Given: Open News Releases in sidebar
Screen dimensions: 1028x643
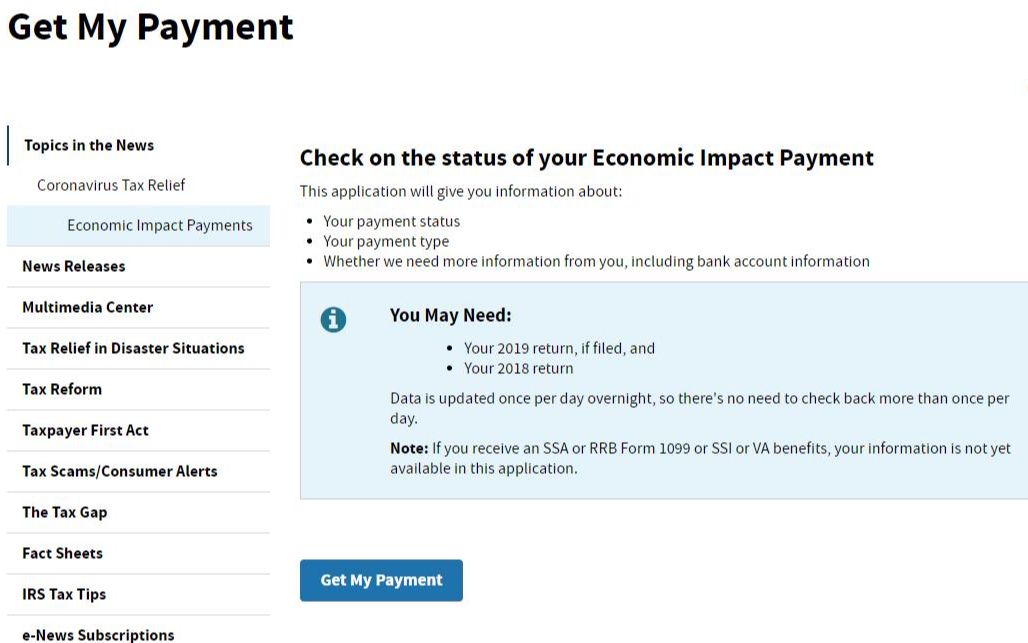Looking at the screenshot, I should (x=73, y=266).
